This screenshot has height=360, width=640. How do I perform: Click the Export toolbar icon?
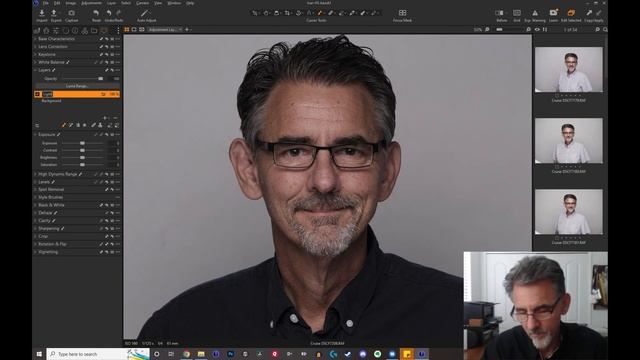tap(54, 13)
